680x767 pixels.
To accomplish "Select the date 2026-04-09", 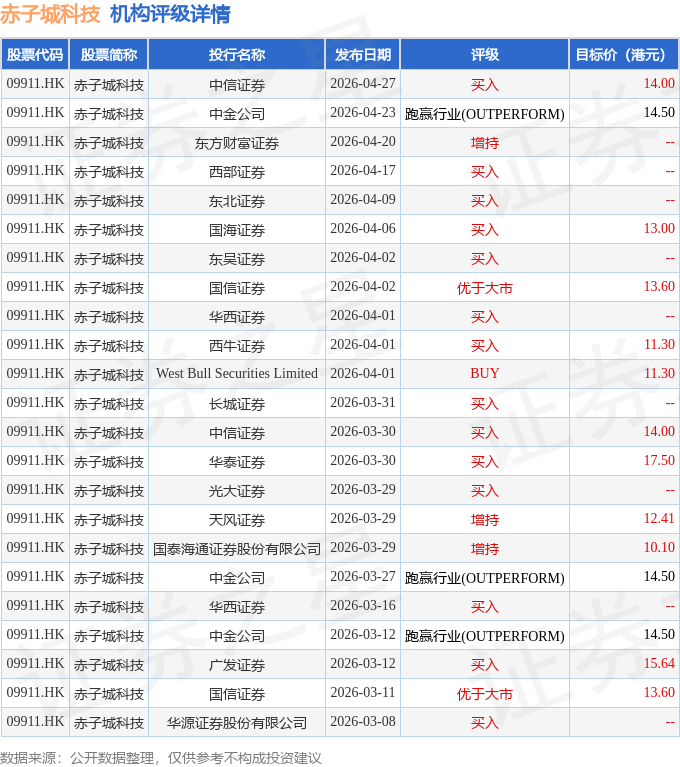I will coord(363,200).
